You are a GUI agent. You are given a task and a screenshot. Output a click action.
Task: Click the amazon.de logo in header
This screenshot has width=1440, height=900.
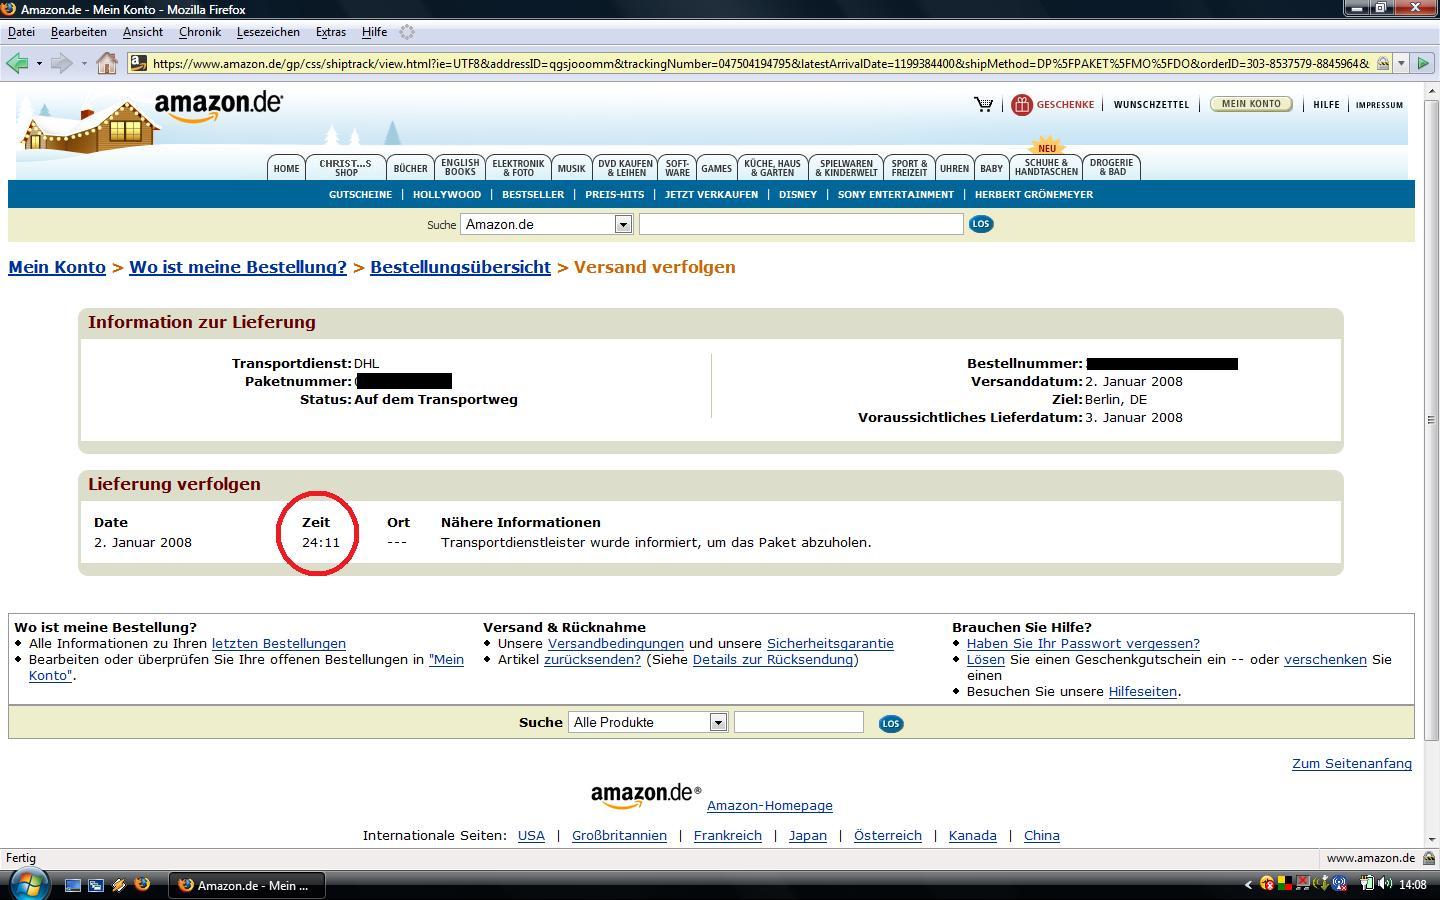[x=218, y=106]
